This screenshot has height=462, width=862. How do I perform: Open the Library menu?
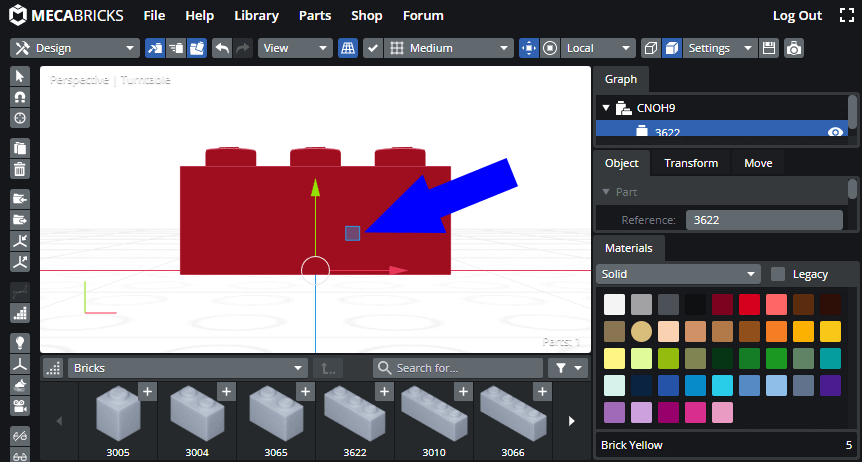point(256,16)
